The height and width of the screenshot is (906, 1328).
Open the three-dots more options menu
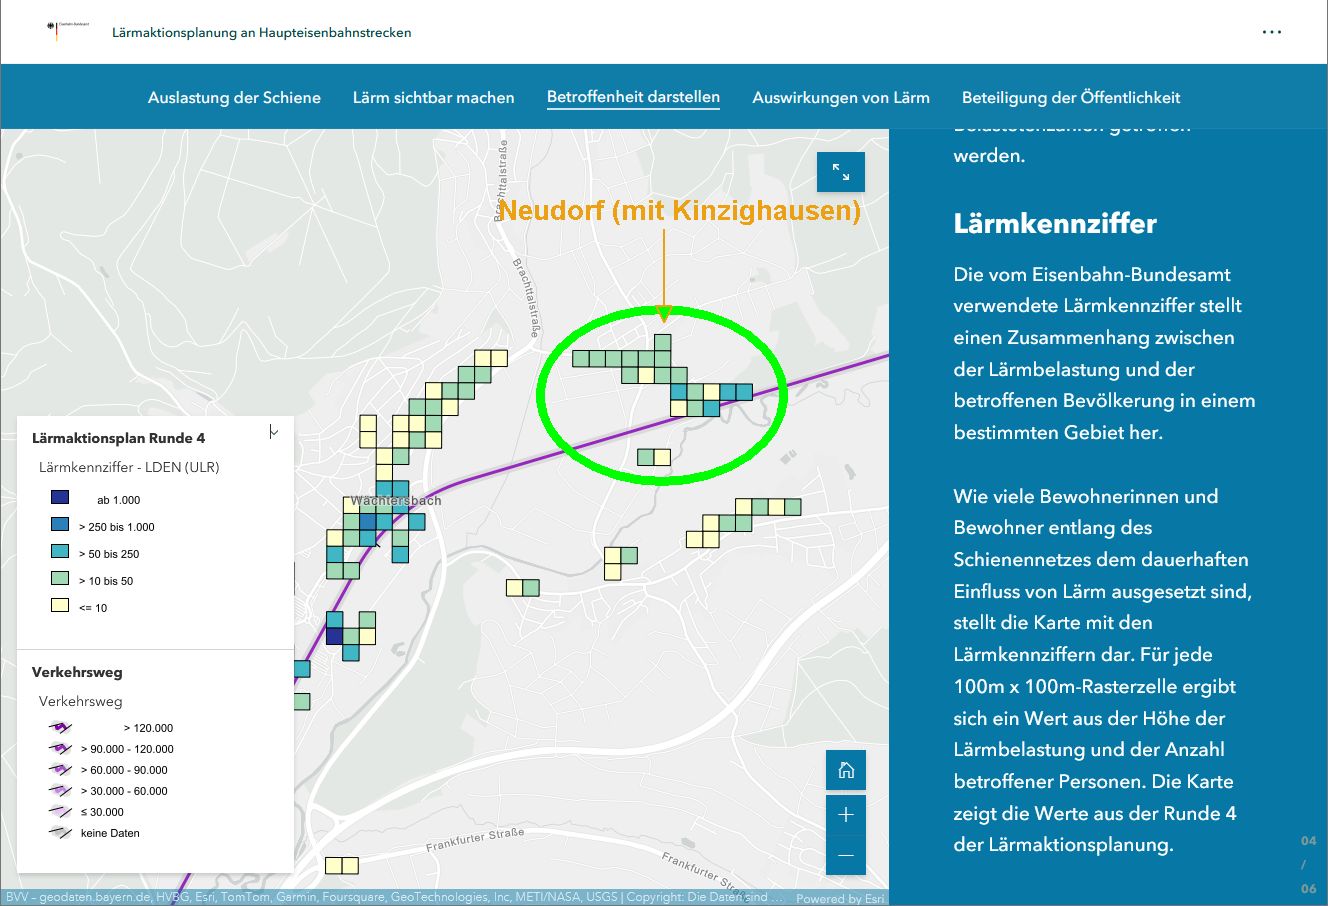click(x=1272, y=32)
